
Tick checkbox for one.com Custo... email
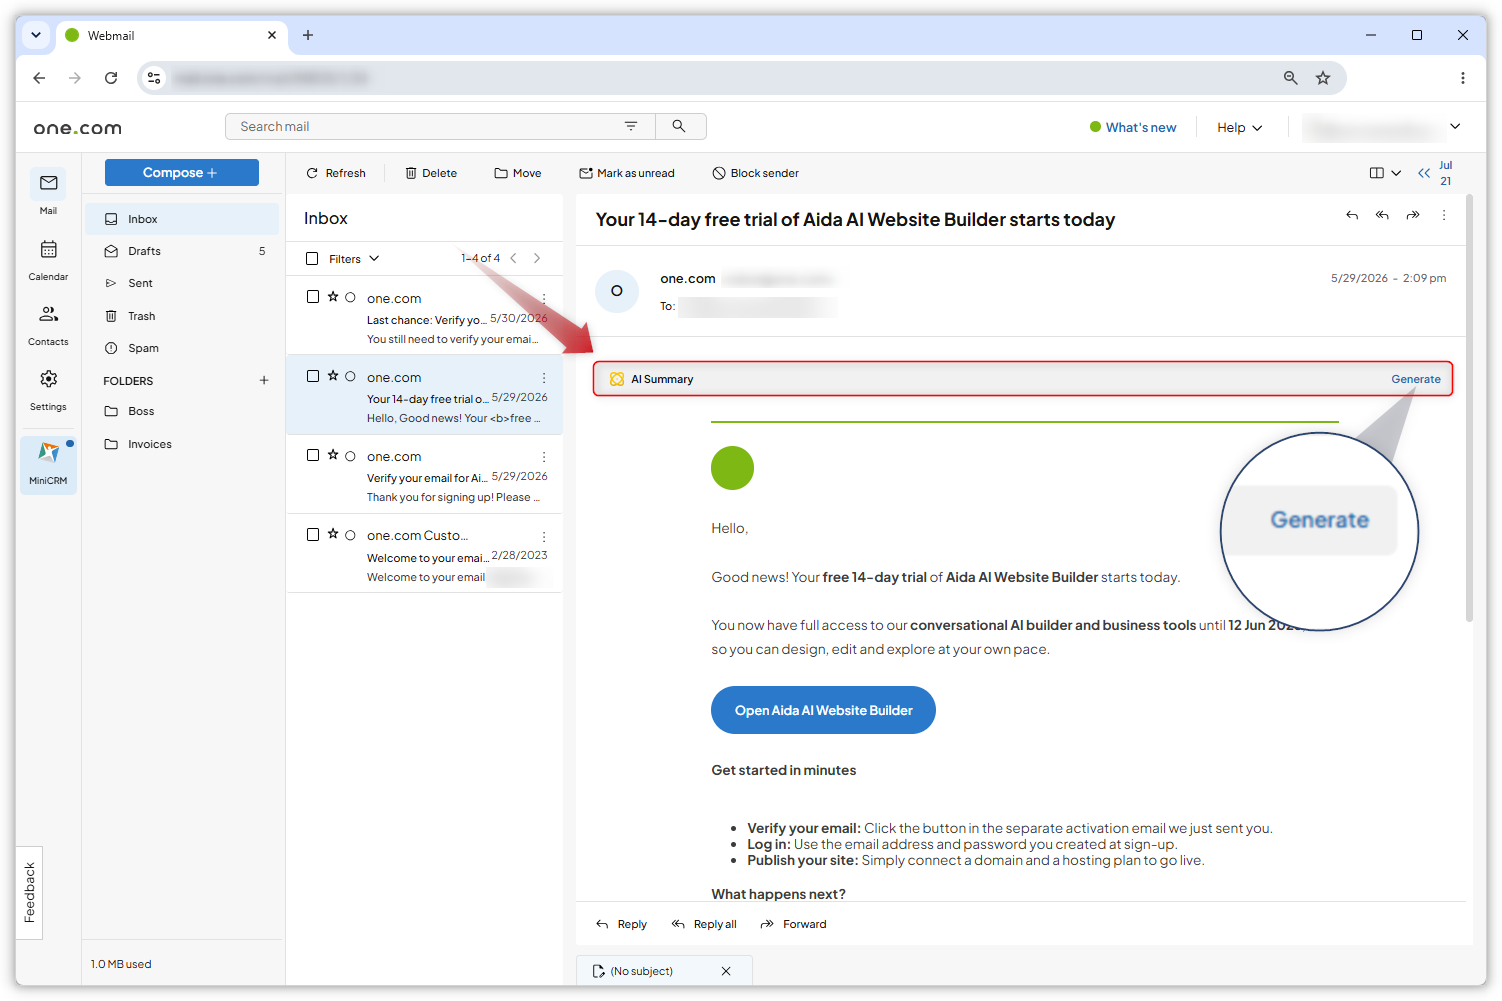(x=313, y=534)
